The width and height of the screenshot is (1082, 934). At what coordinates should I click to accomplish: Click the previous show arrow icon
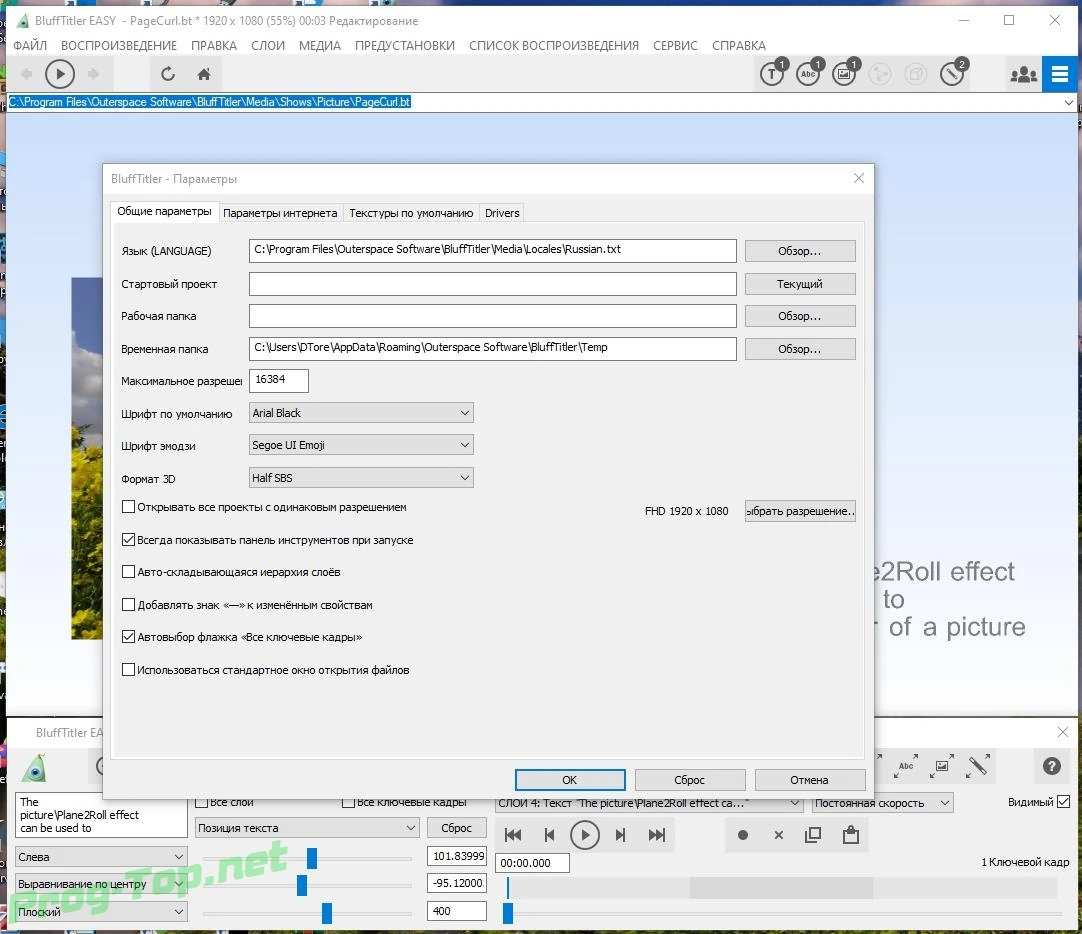[x=27, y=74]
